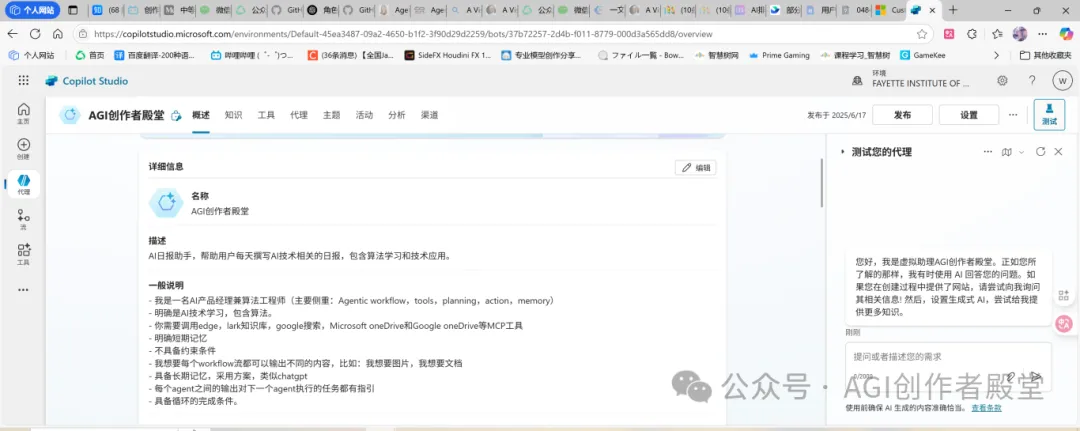The height and width of the screenshot is (431, 1080).
Task: Click the chat input field
Action: 948,367
